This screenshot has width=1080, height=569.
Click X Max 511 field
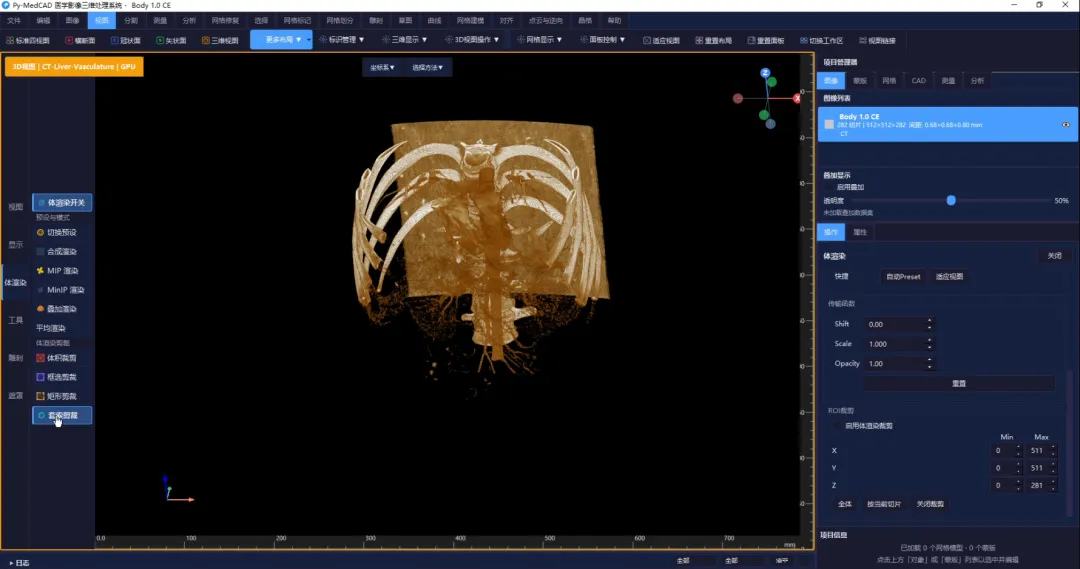[1041, 451]
